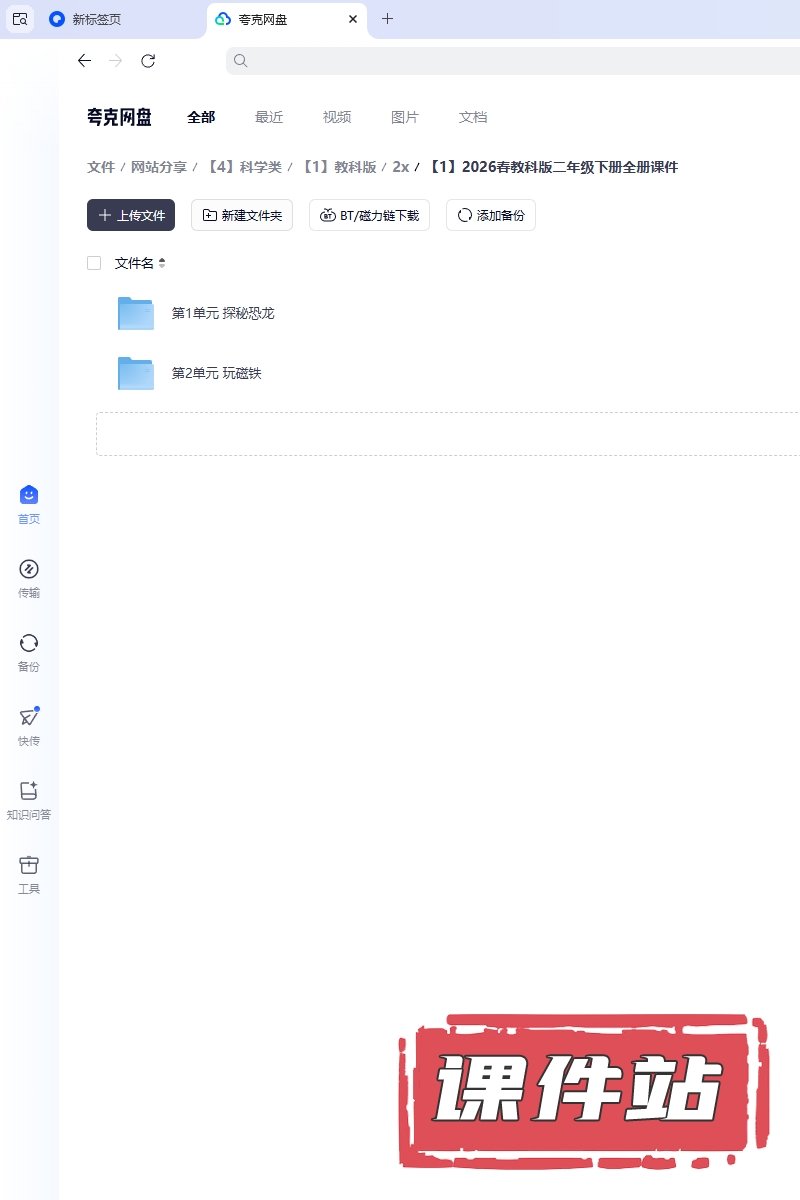Open the 备份 backup sidebar icon
This screenshot has height=1200, width=800.
point(29,644)
